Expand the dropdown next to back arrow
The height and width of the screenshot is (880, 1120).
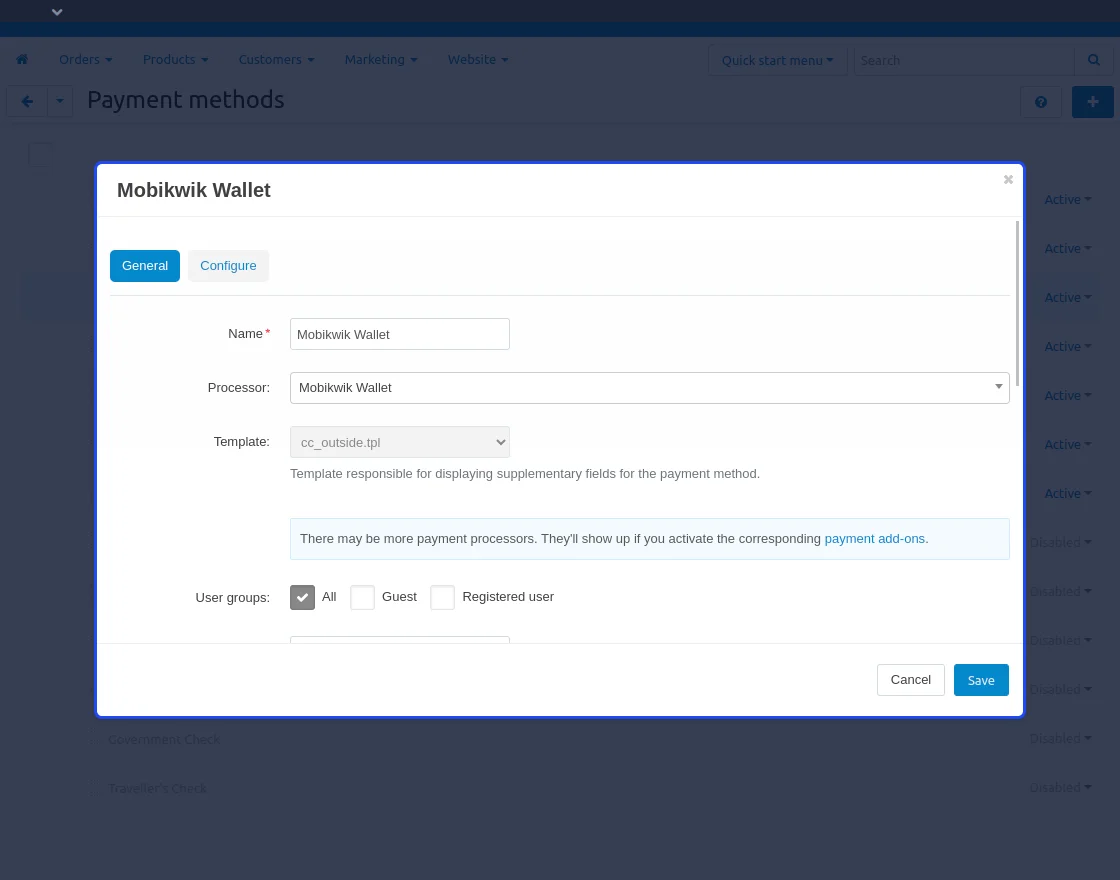[60, 101]
